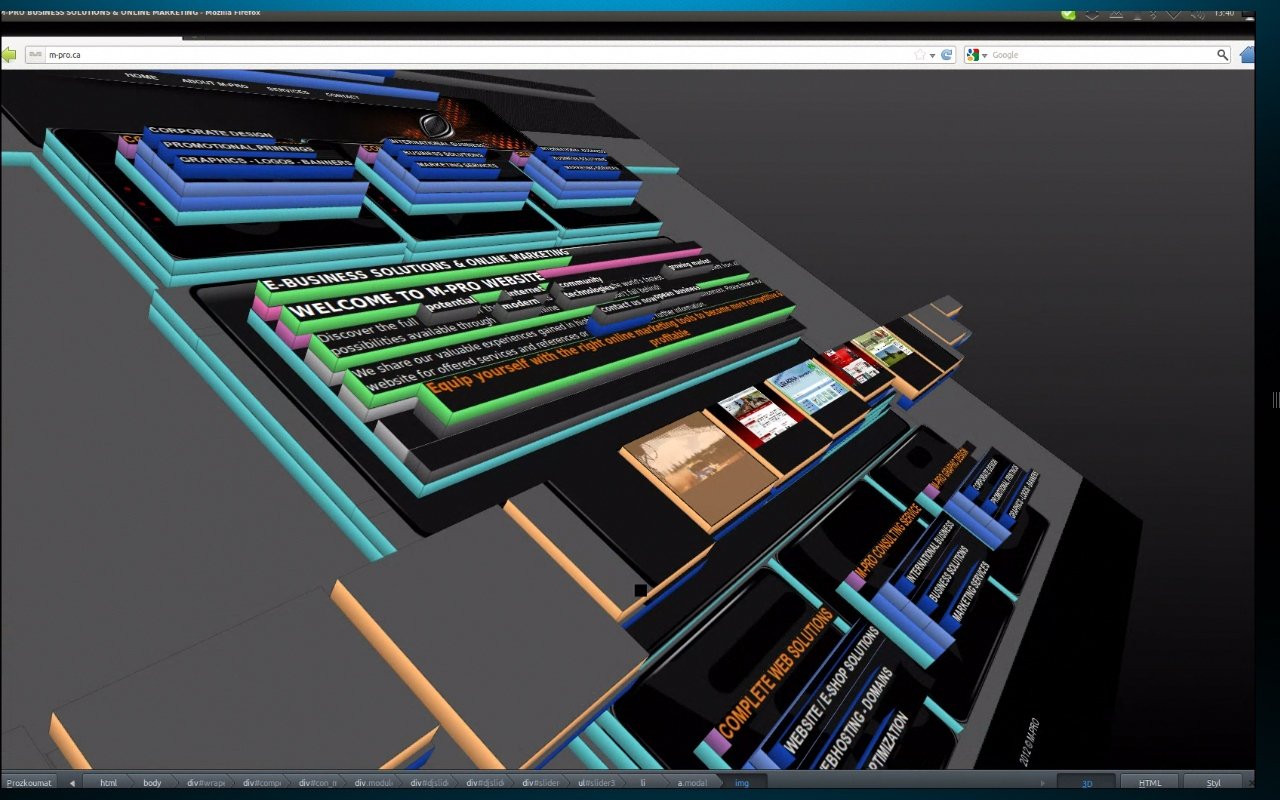Select the li breadcrumb
1280x800 pixels.
tap(644, 783)
